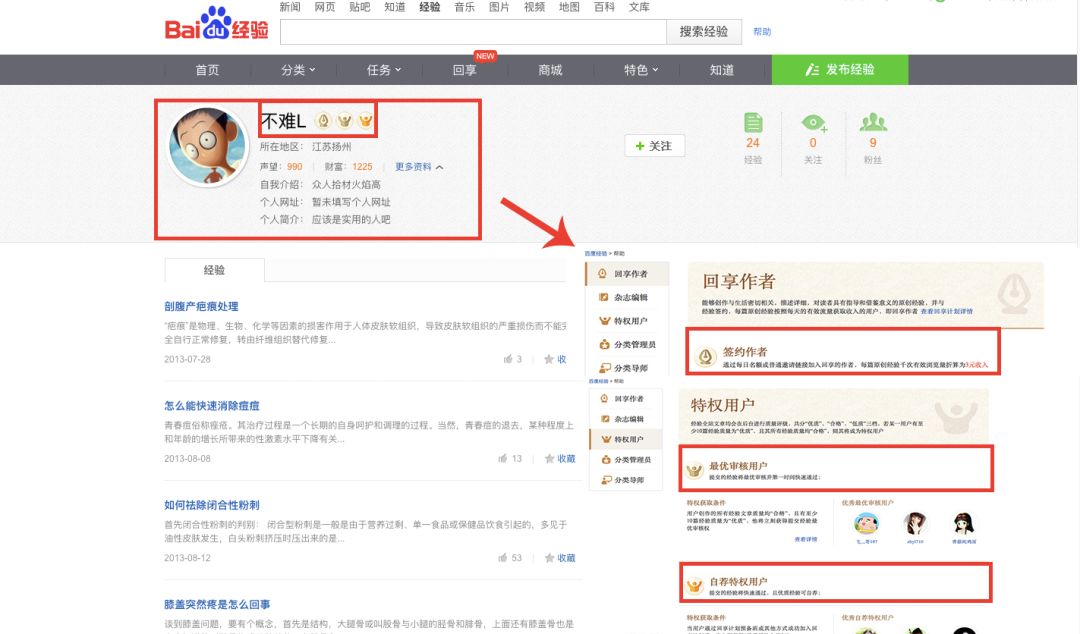This screenshot has height=634, width=1080.
Task: Open the 商城 menu item
Action: [x=549, y=70]
